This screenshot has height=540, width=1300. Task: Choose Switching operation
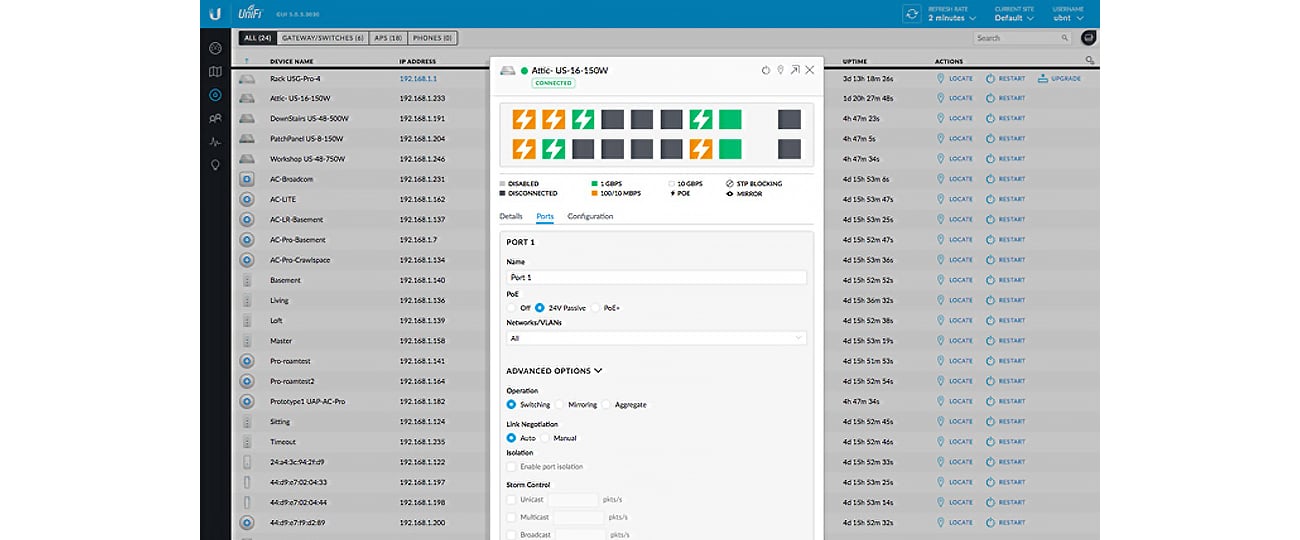pyautogui.click(x=511, y=405)
